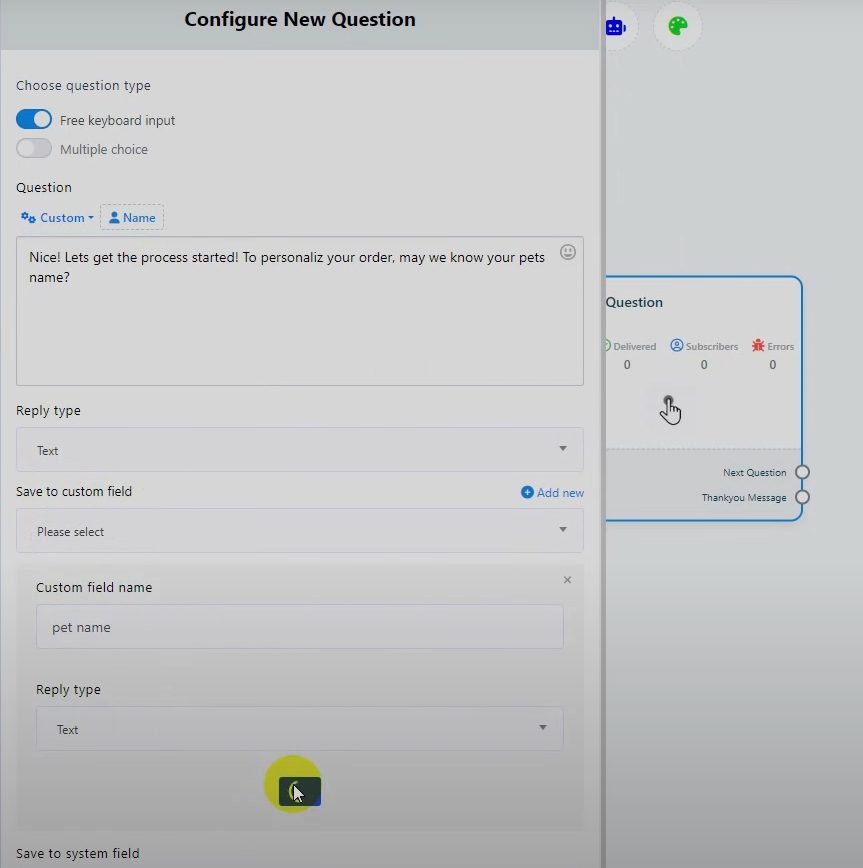Insert the Name variable tag
Viewport: 863px width, 868px height.
[x=132, y=217]
